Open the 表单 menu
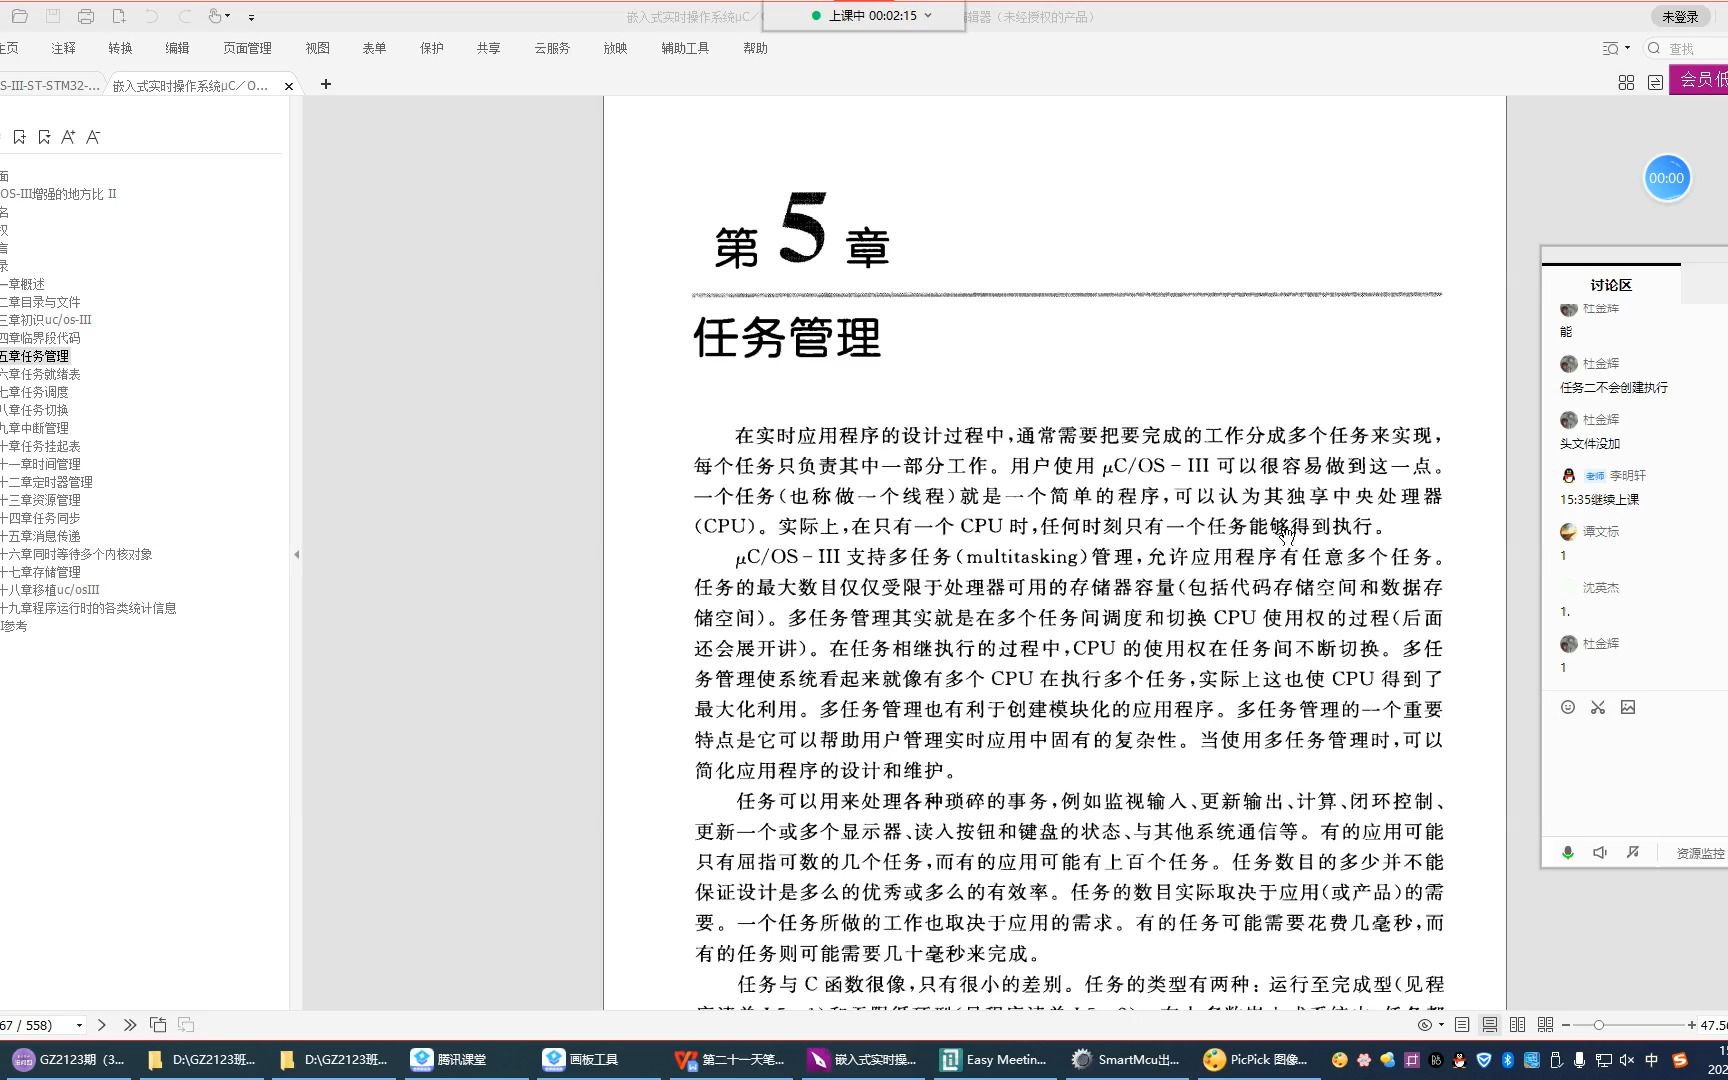Image resolution: width=1728 pixels, height=1080 pixels. (374, 48)
